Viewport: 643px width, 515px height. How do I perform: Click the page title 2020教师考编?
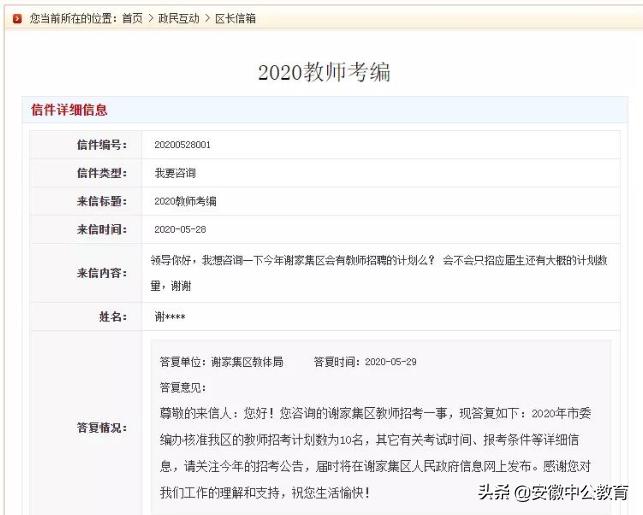coord(324,72)
